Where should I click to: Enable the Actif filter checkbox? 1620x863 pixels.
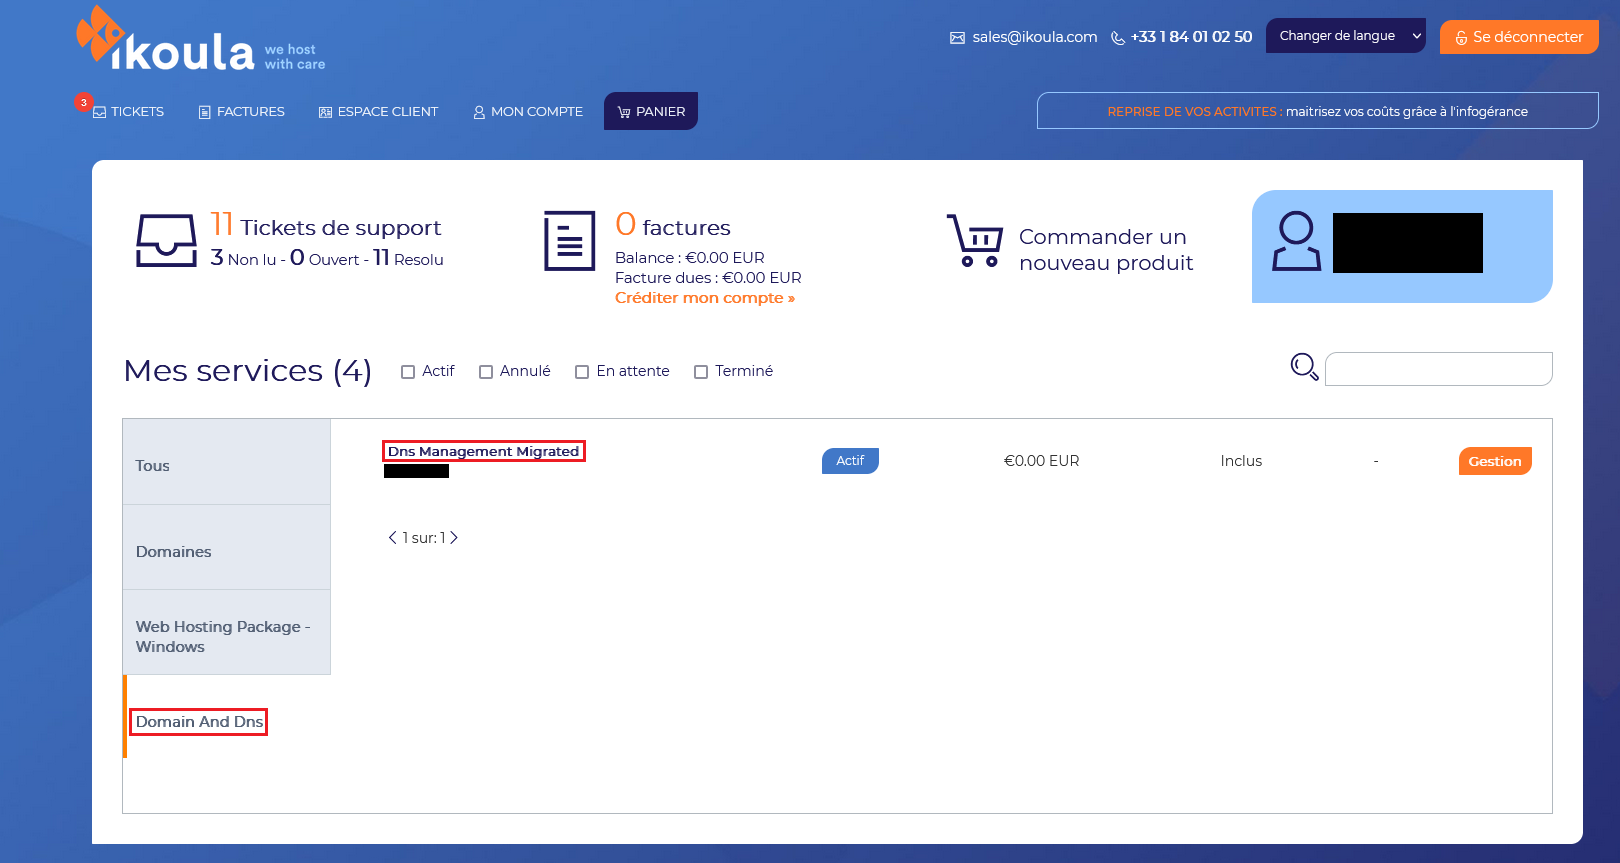click(x=408, y=372)
